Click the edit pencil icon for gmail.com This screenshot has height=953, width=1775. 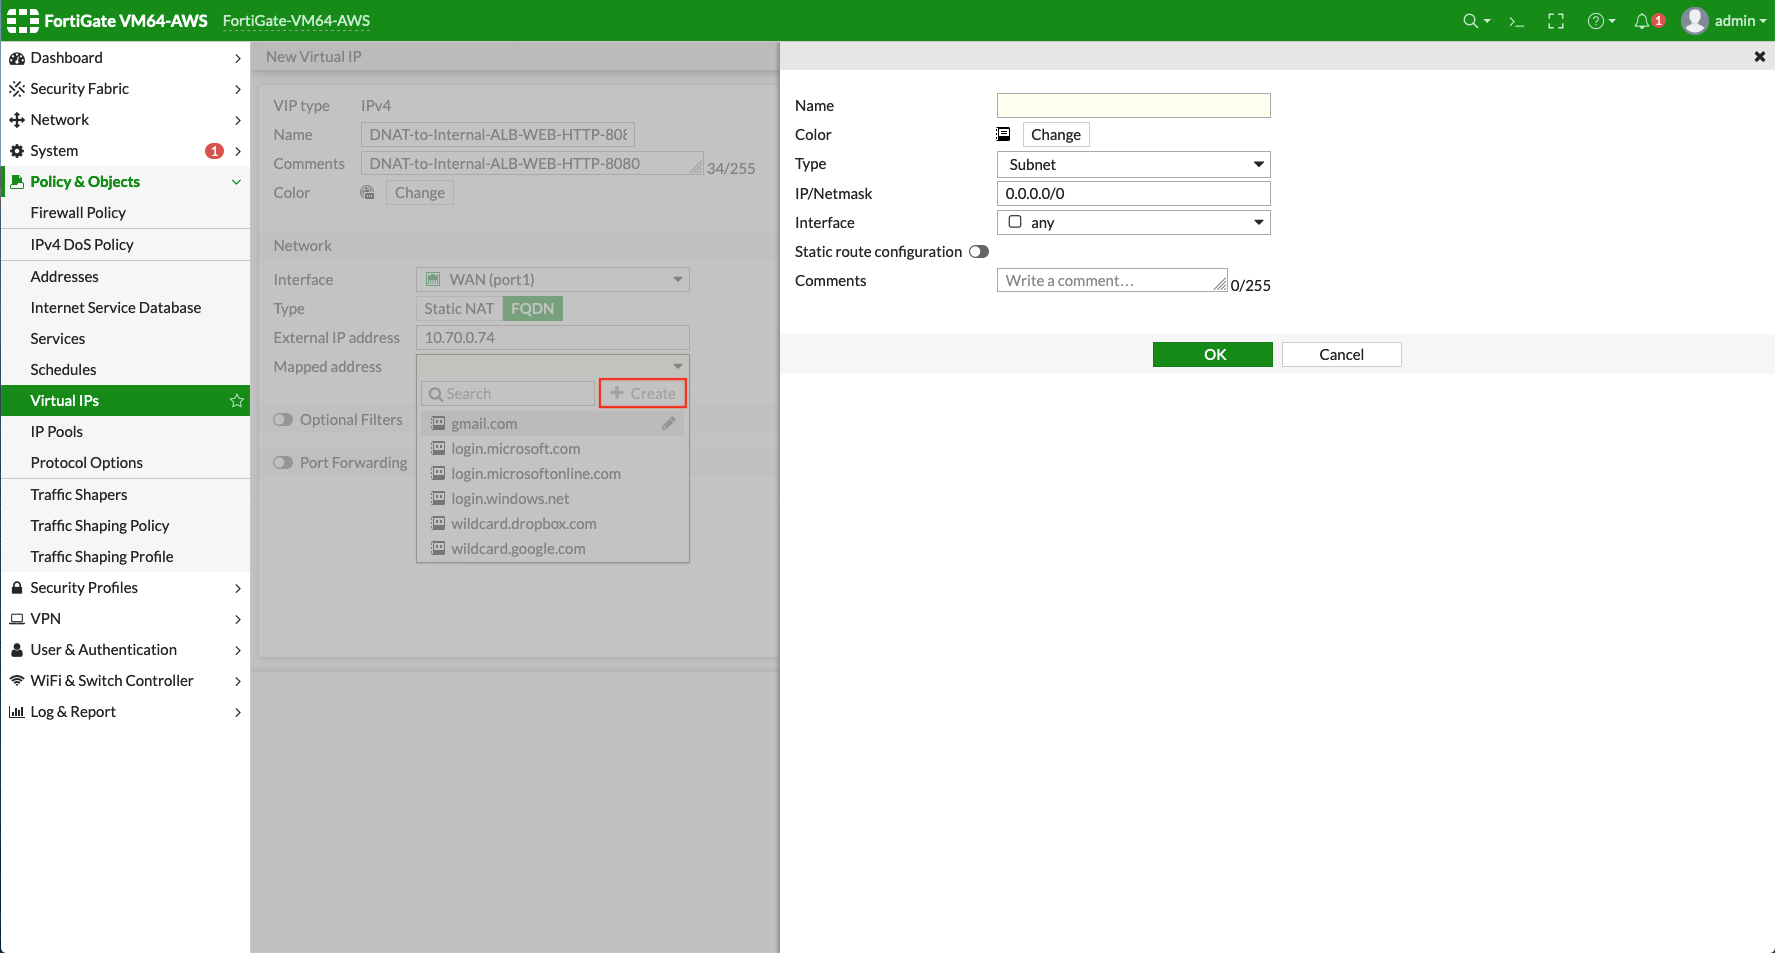(x=668, y=424)
